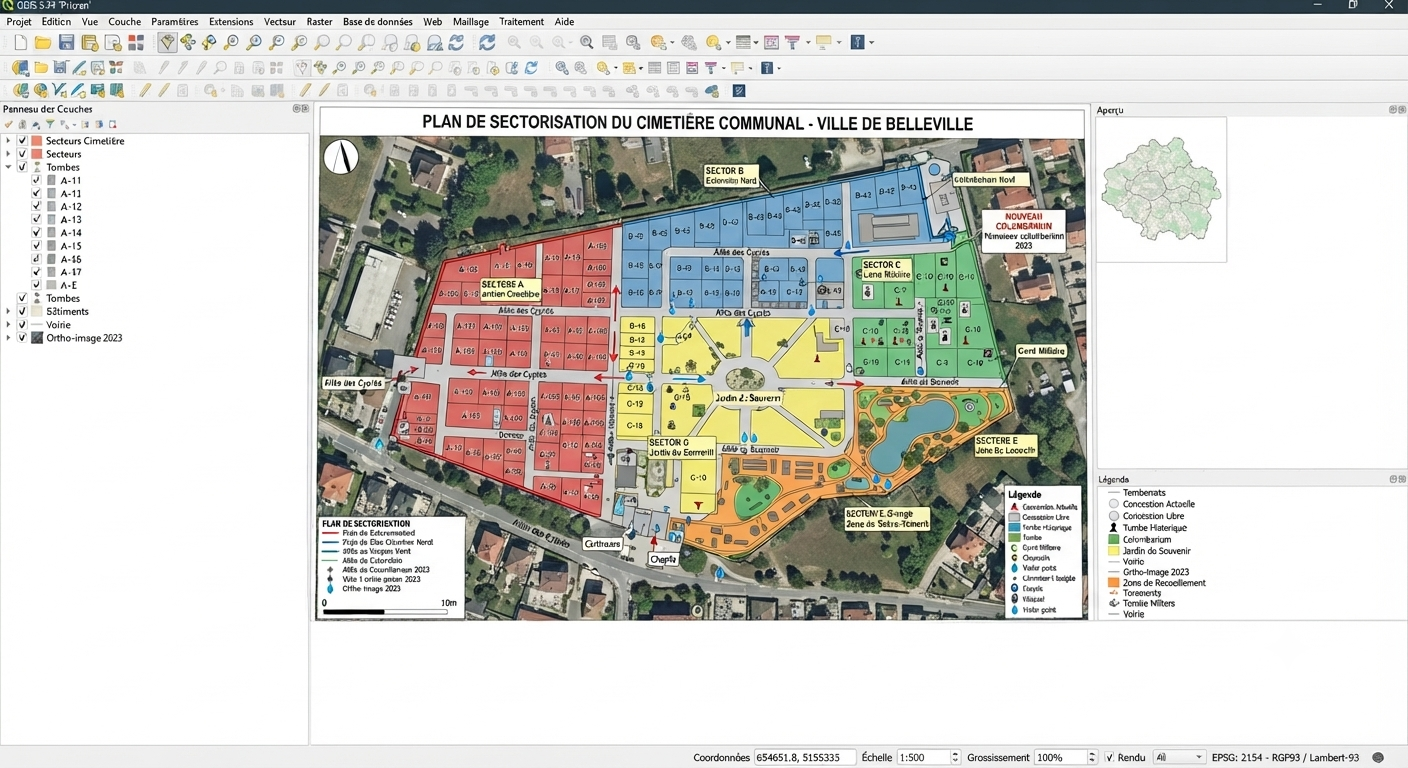Float the Légende panel
The height and width of the screenshot is (768, 1408).
(x=1391, y=479)
